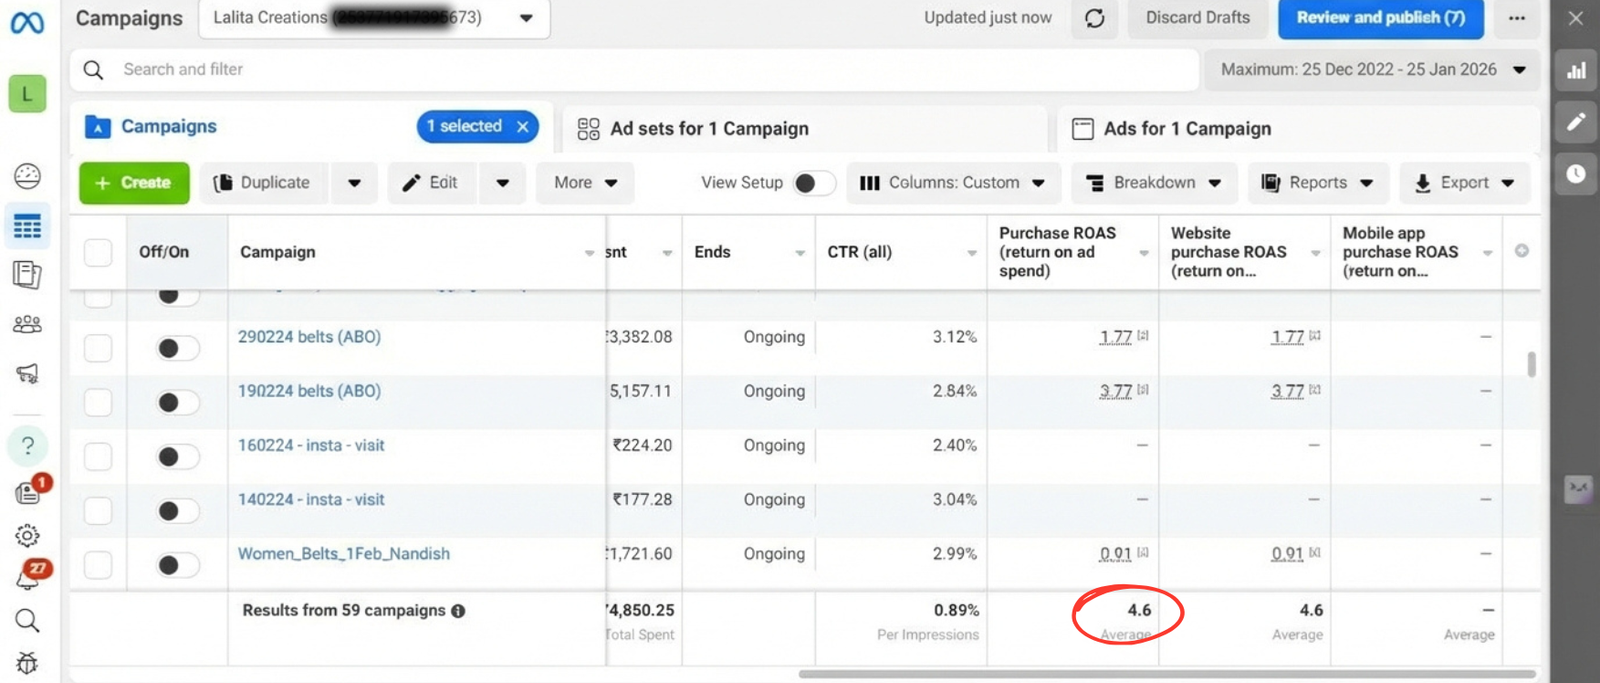
Task: Open the edit pencil icon in right rail
Action: pyautogui.click(x=1576, y=122)
